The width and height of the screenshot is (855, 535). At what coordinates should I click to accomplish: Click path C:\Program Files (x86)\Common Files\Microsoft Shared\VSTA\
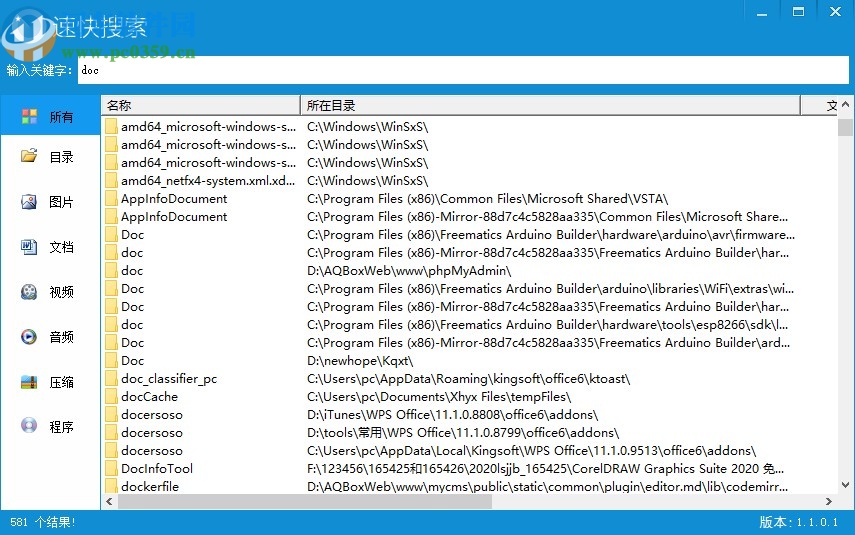487,199
